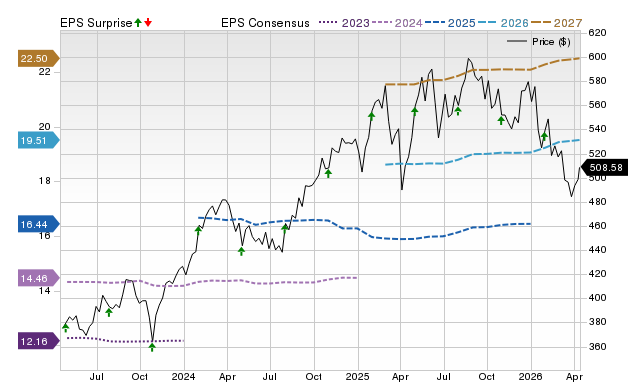Click the 20 label on the EPS axis
The image size is (640, 382).
[x=44, y=127]
